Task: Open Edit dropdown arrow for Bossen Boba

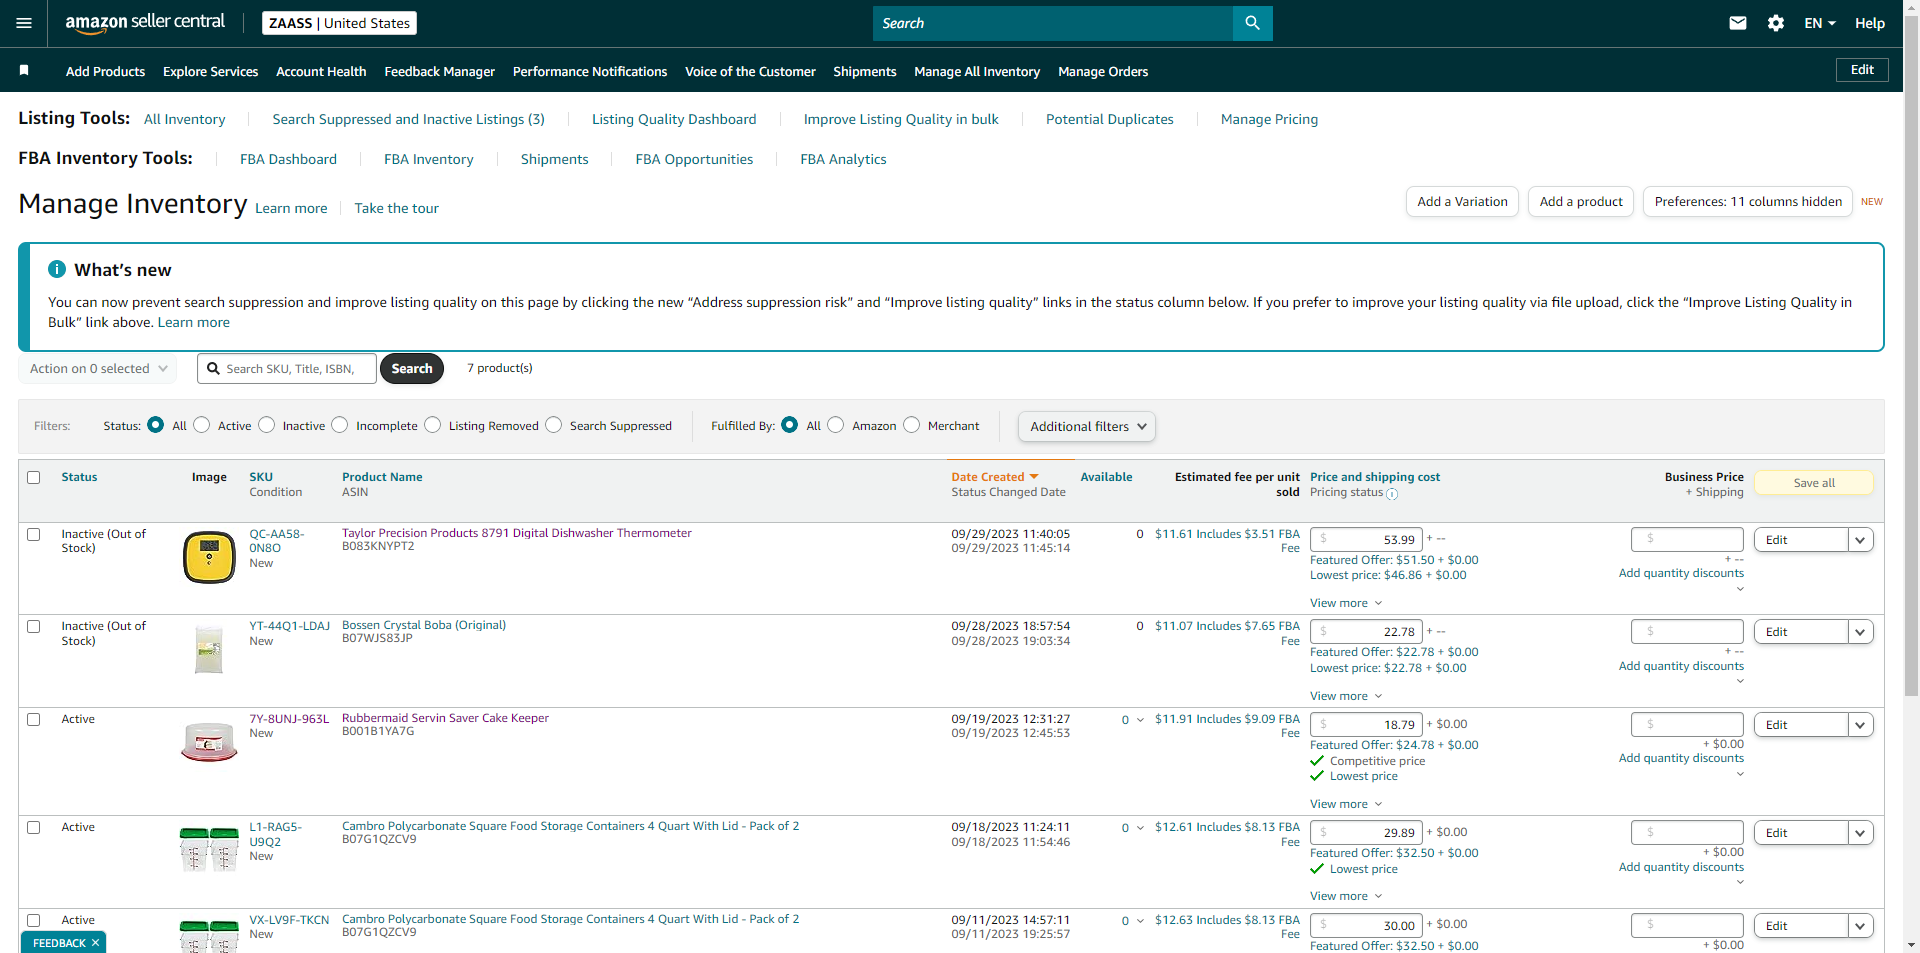Action: point(1860,632)
